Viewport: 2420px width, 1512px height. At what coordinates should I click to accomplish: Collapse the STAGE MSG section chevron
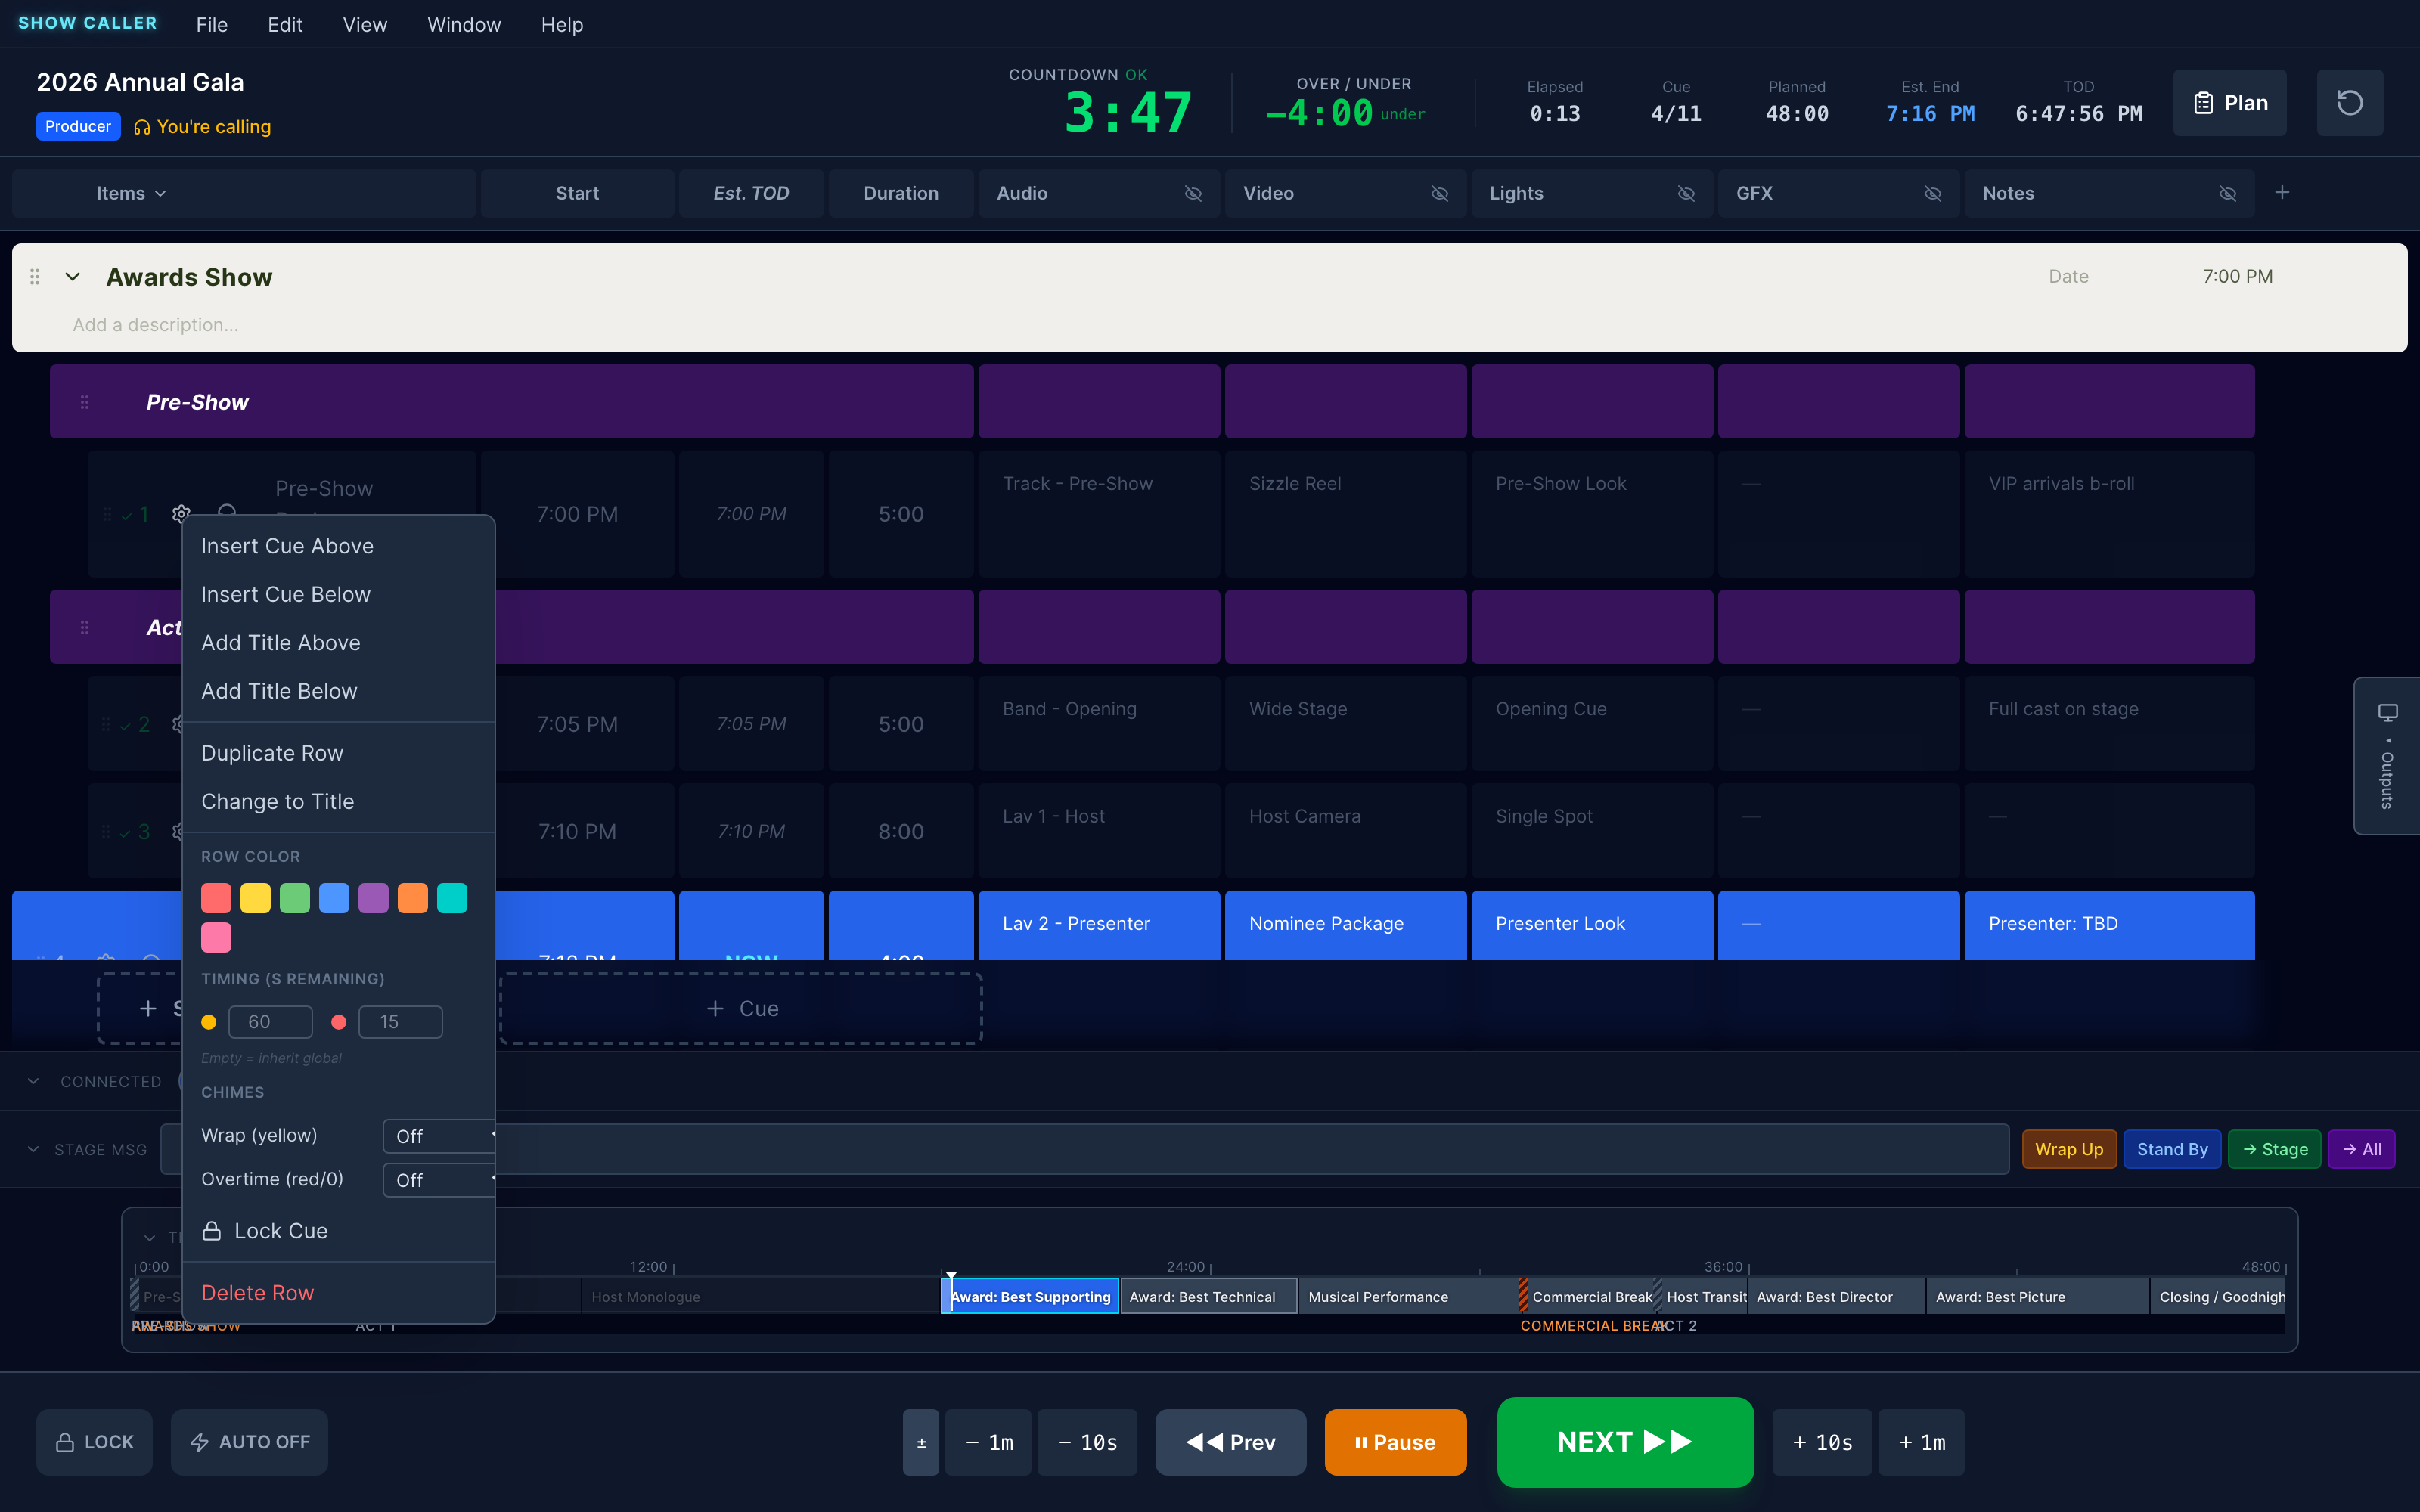(34, 1150)
